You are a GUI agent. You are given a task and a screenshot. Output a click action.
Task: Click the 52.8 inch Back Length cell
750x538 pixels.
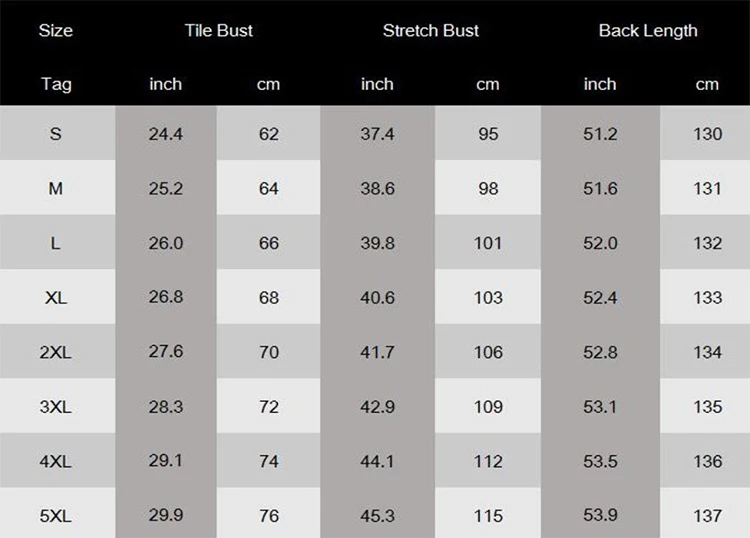point(600,352)
